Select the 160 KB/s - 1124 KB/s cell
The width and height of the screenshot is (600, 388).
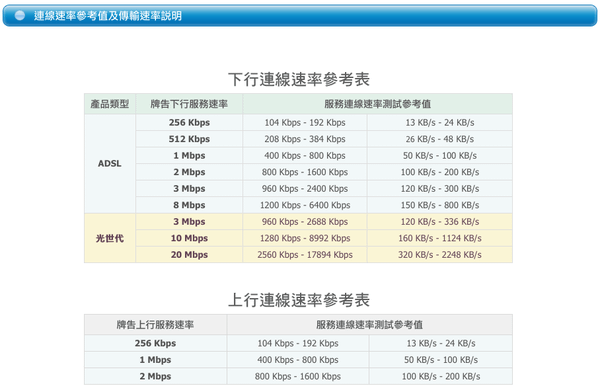(x=440, y=238)
